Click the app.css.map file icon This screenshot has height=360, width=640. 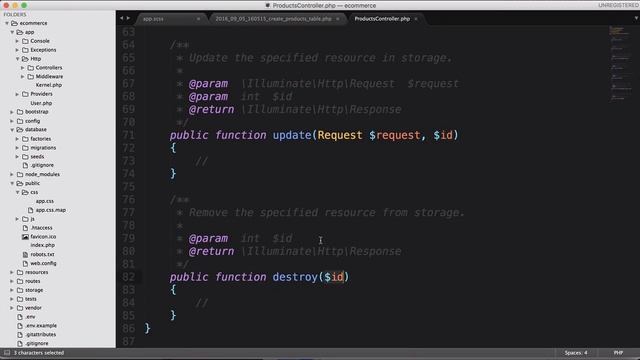click(x=31, y=210)
